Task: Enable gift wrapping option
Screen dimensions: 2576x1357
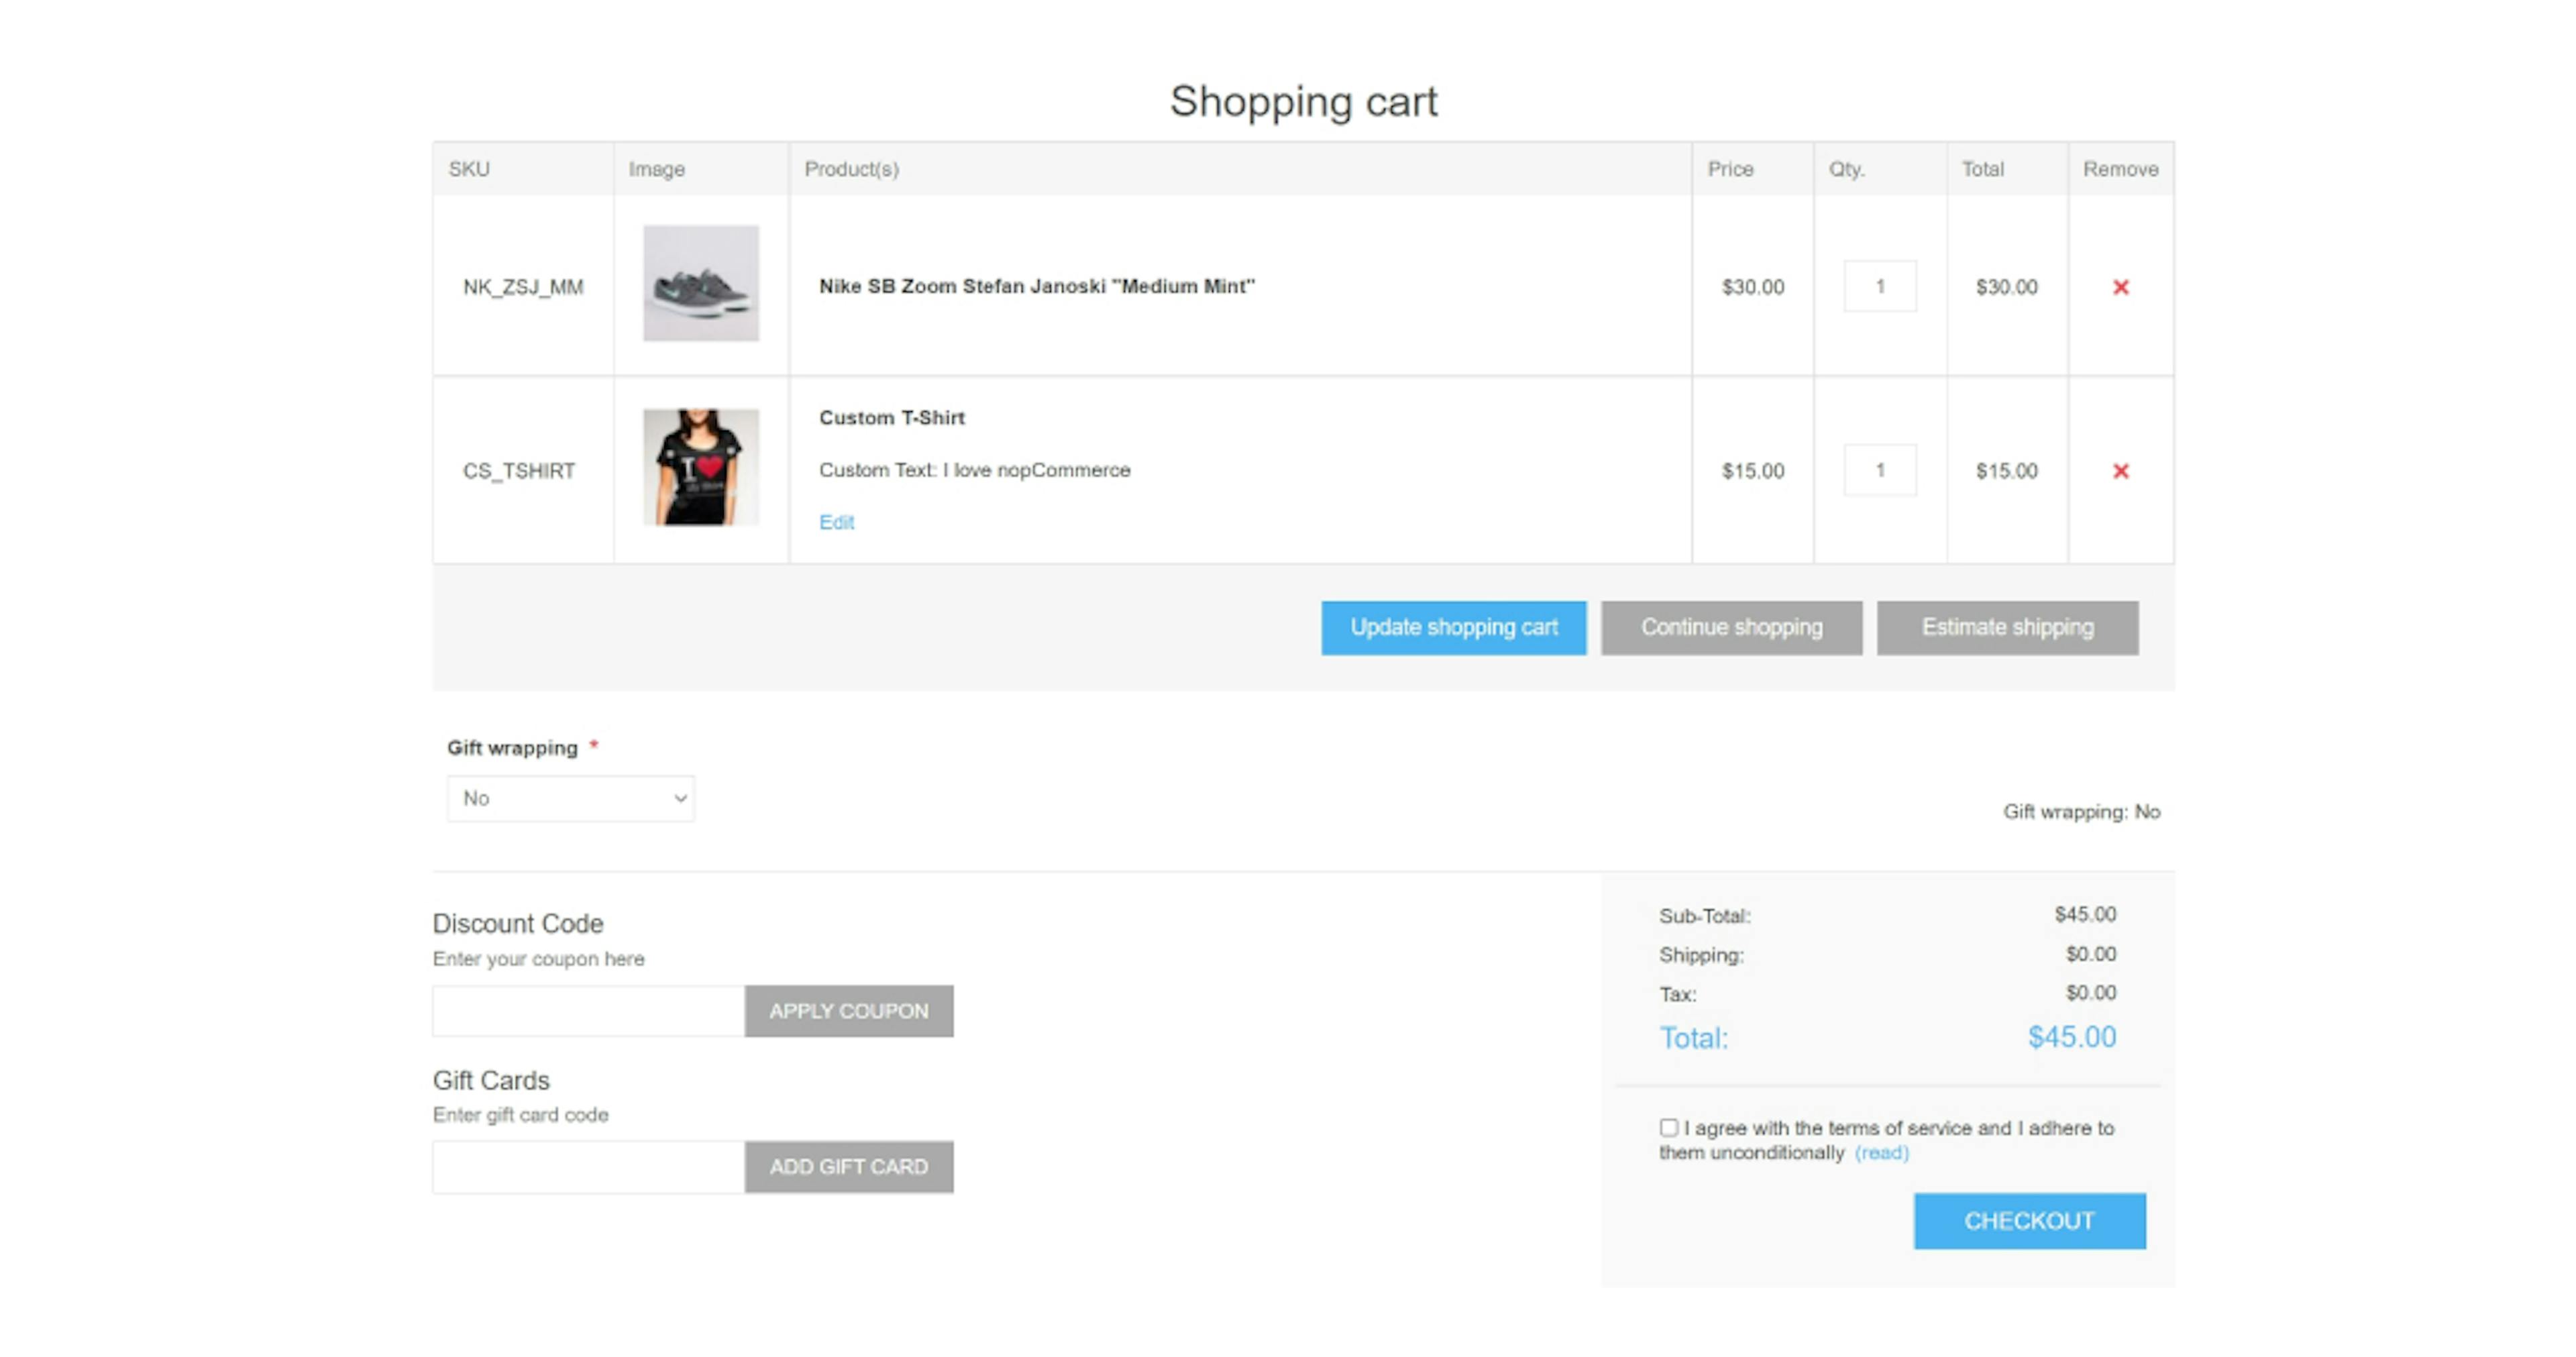Action: (571, 797)
